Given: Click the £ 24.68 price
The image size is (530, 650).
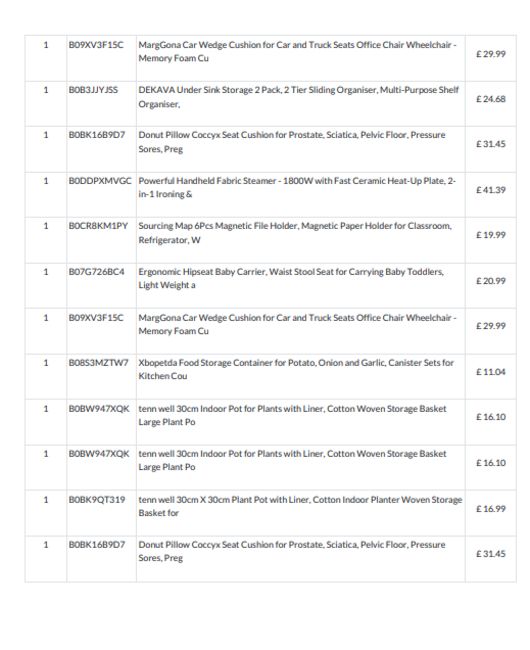Looking at the screenshot, I should tap(491, 99).
